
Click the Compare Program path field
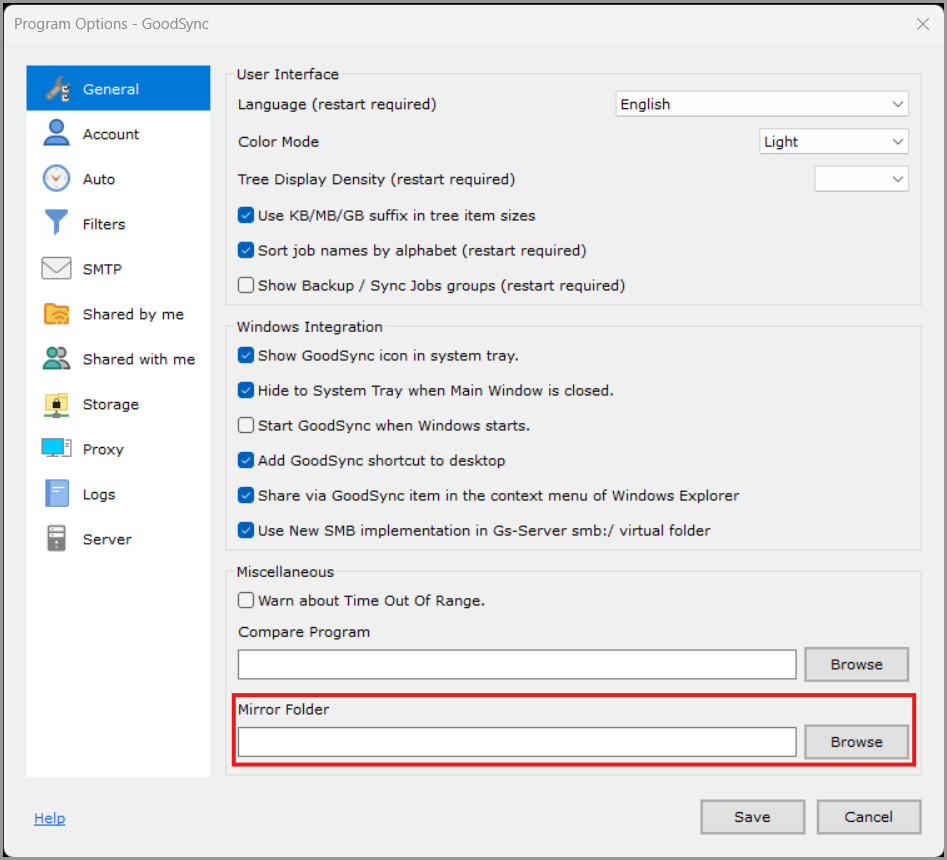[517, 664]
